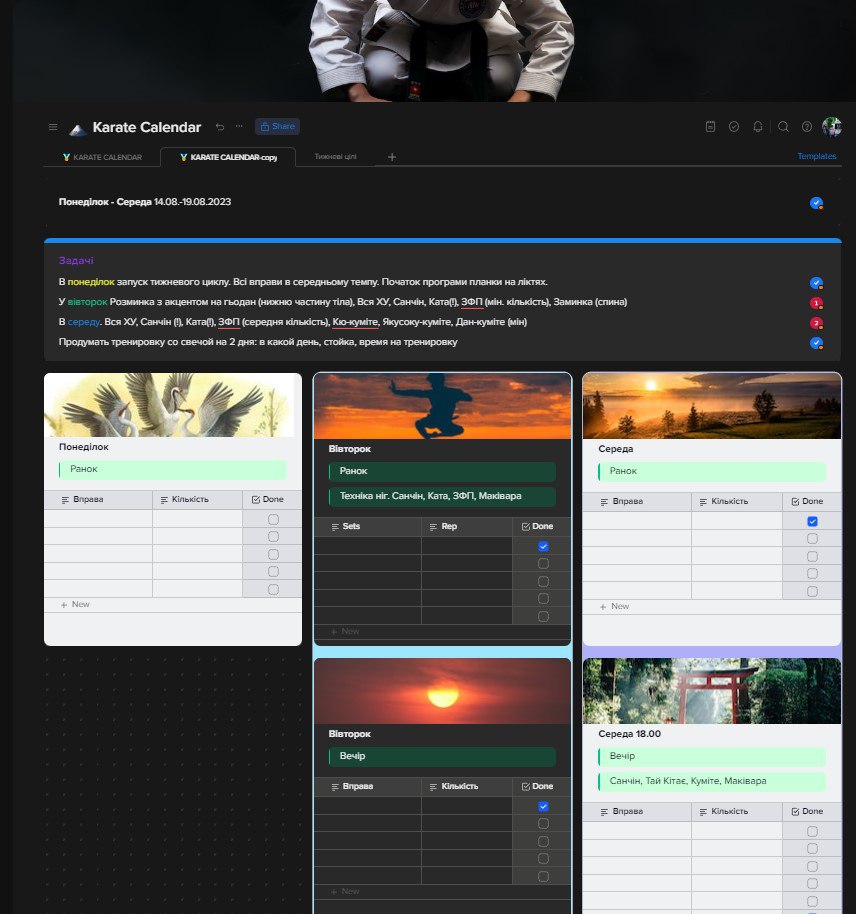This screenshot has width=856, height=914.
Task: Open notifications bell
Action: (x=758, y=127)
